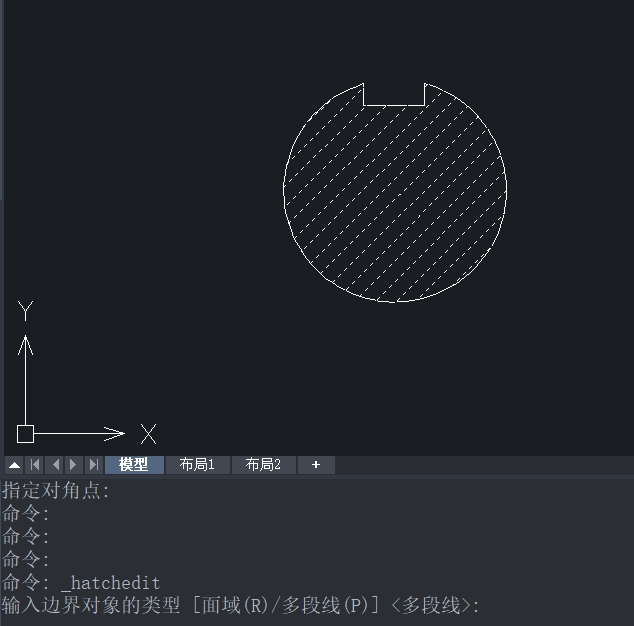Open the 布局2 layout tab
Screen dimensions: 634x626
coord(263,465)
